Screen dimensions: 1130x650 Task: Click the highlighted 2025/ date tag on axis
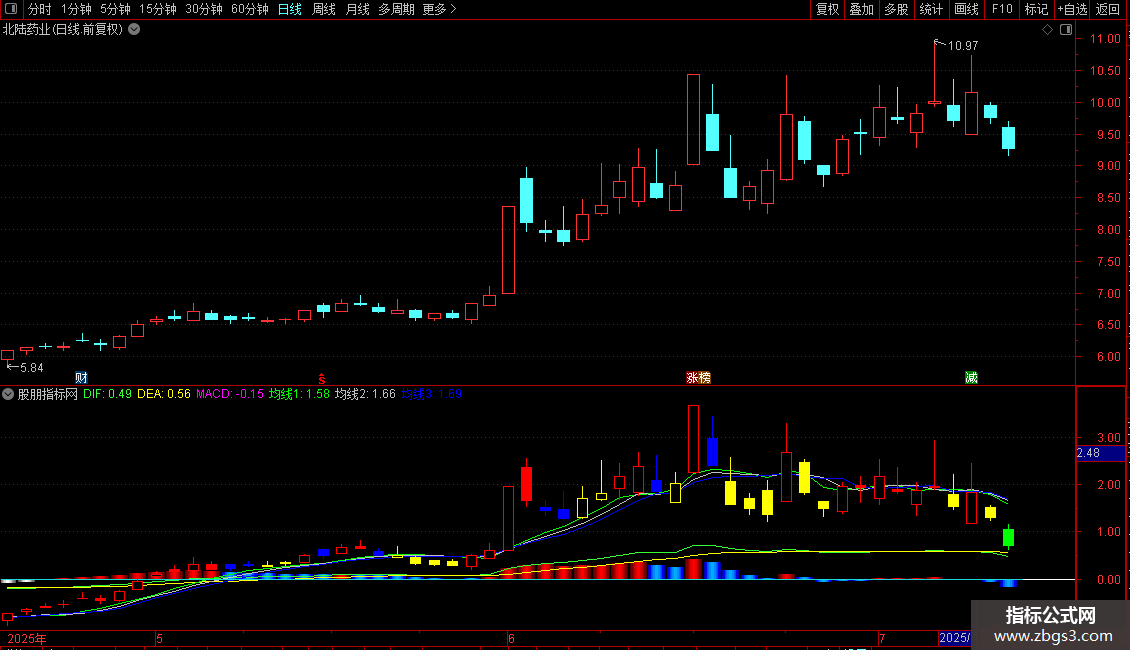(955, 638)
